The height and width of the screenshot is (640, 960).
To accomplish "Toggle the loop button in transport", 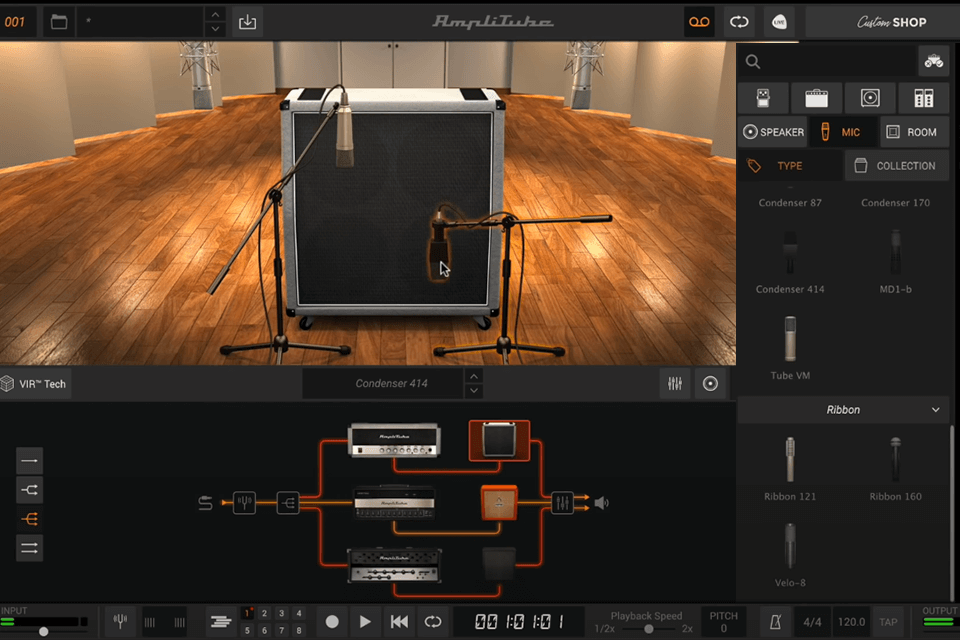I will point(432,621).
